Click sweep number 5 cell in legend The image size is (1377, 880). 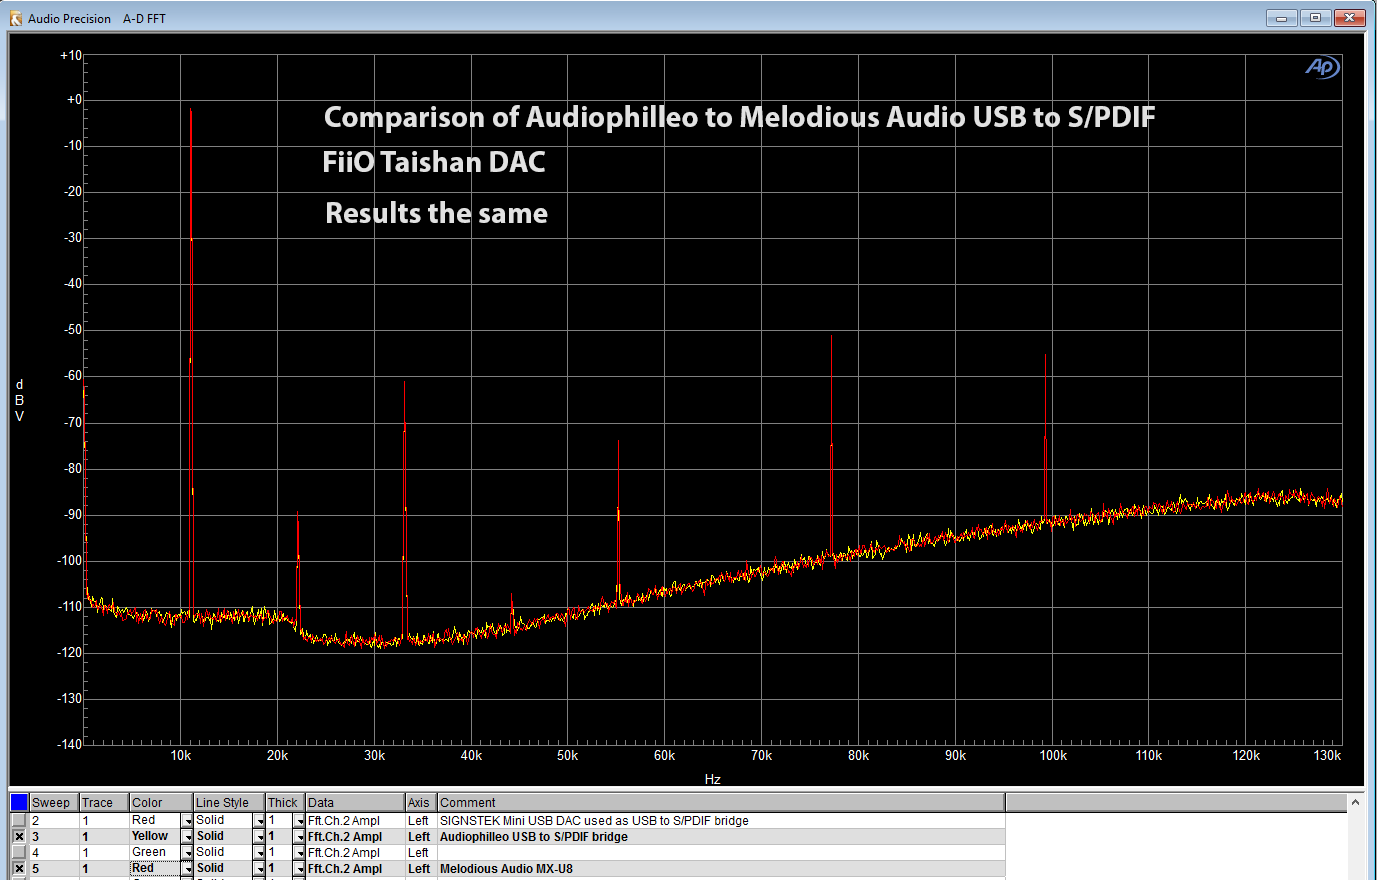click(54, 868)
